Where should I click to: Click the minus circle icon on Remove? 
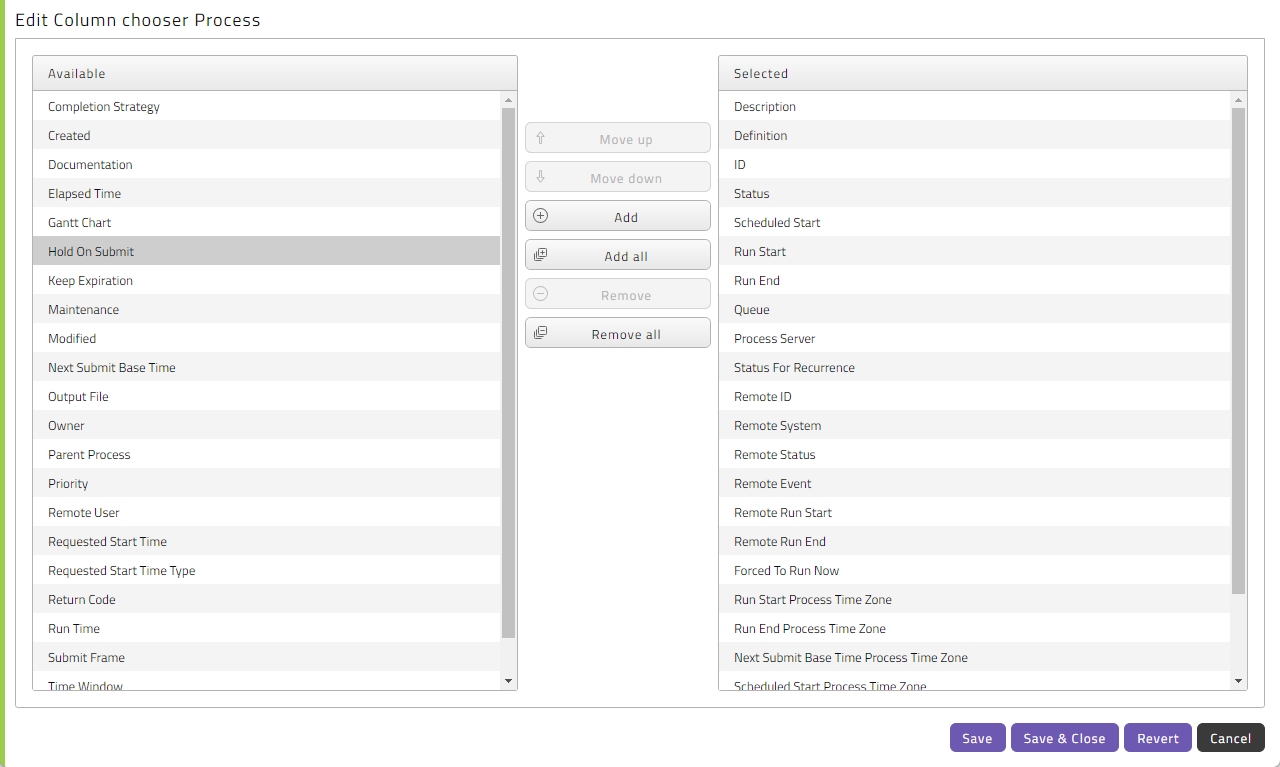[541, 294]
